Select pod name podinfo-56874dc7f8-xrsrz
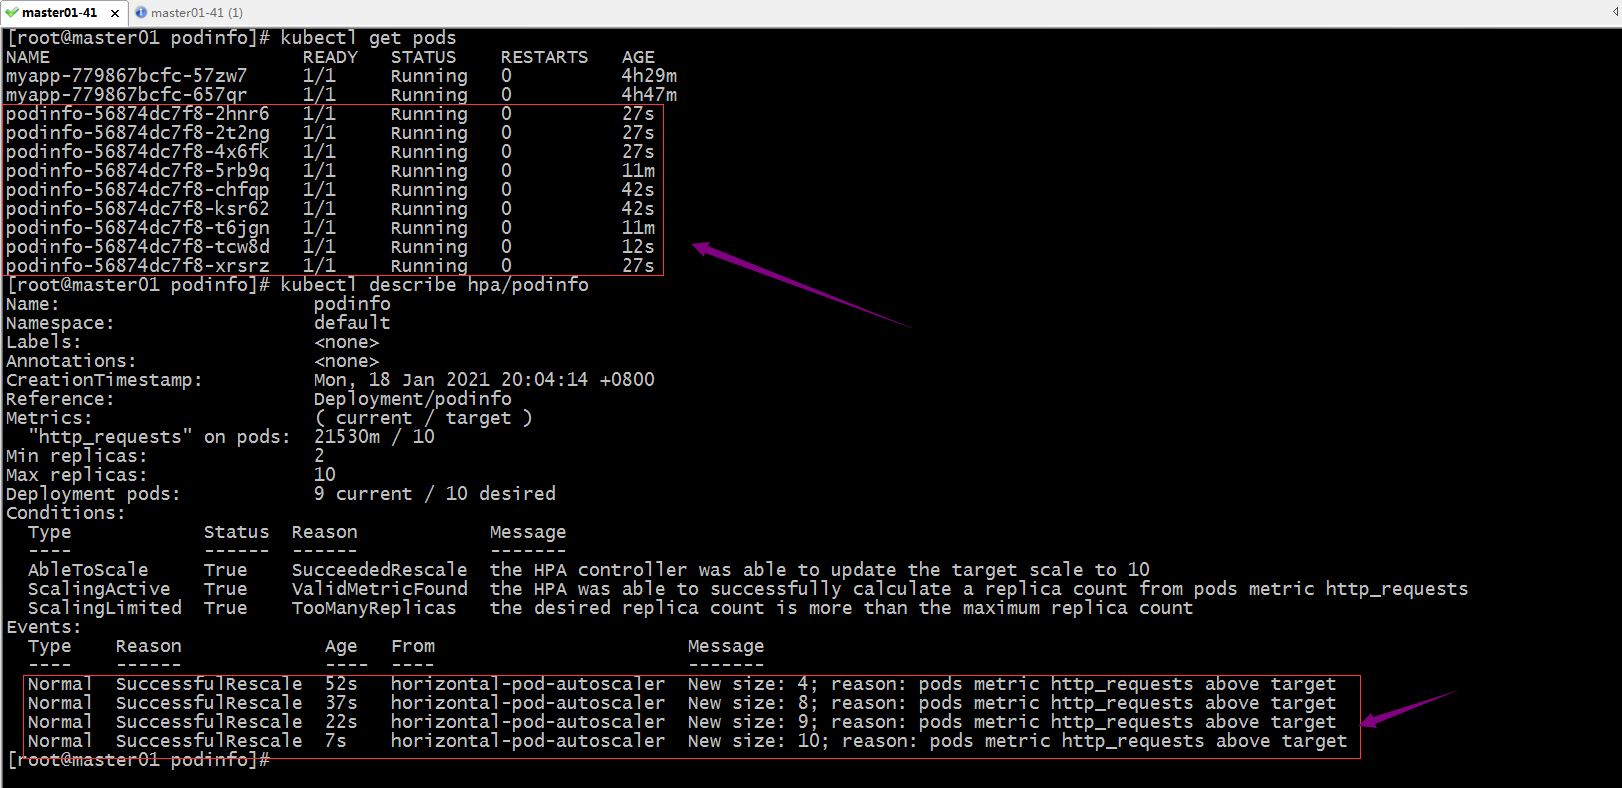1622x788 pixels. point(137,266)
